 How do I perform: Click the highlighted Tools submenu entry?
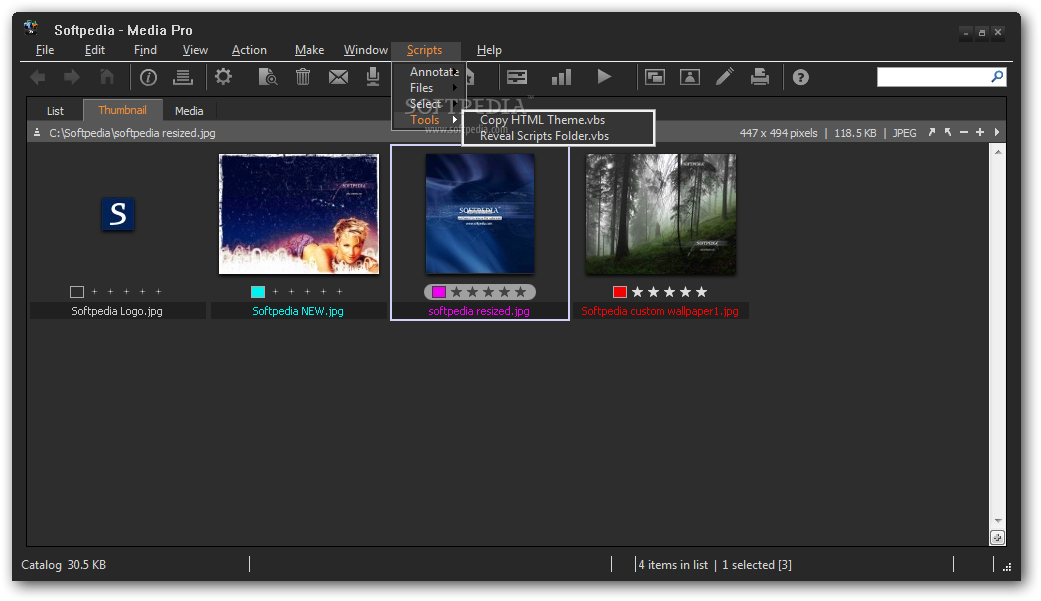[429, 120]
